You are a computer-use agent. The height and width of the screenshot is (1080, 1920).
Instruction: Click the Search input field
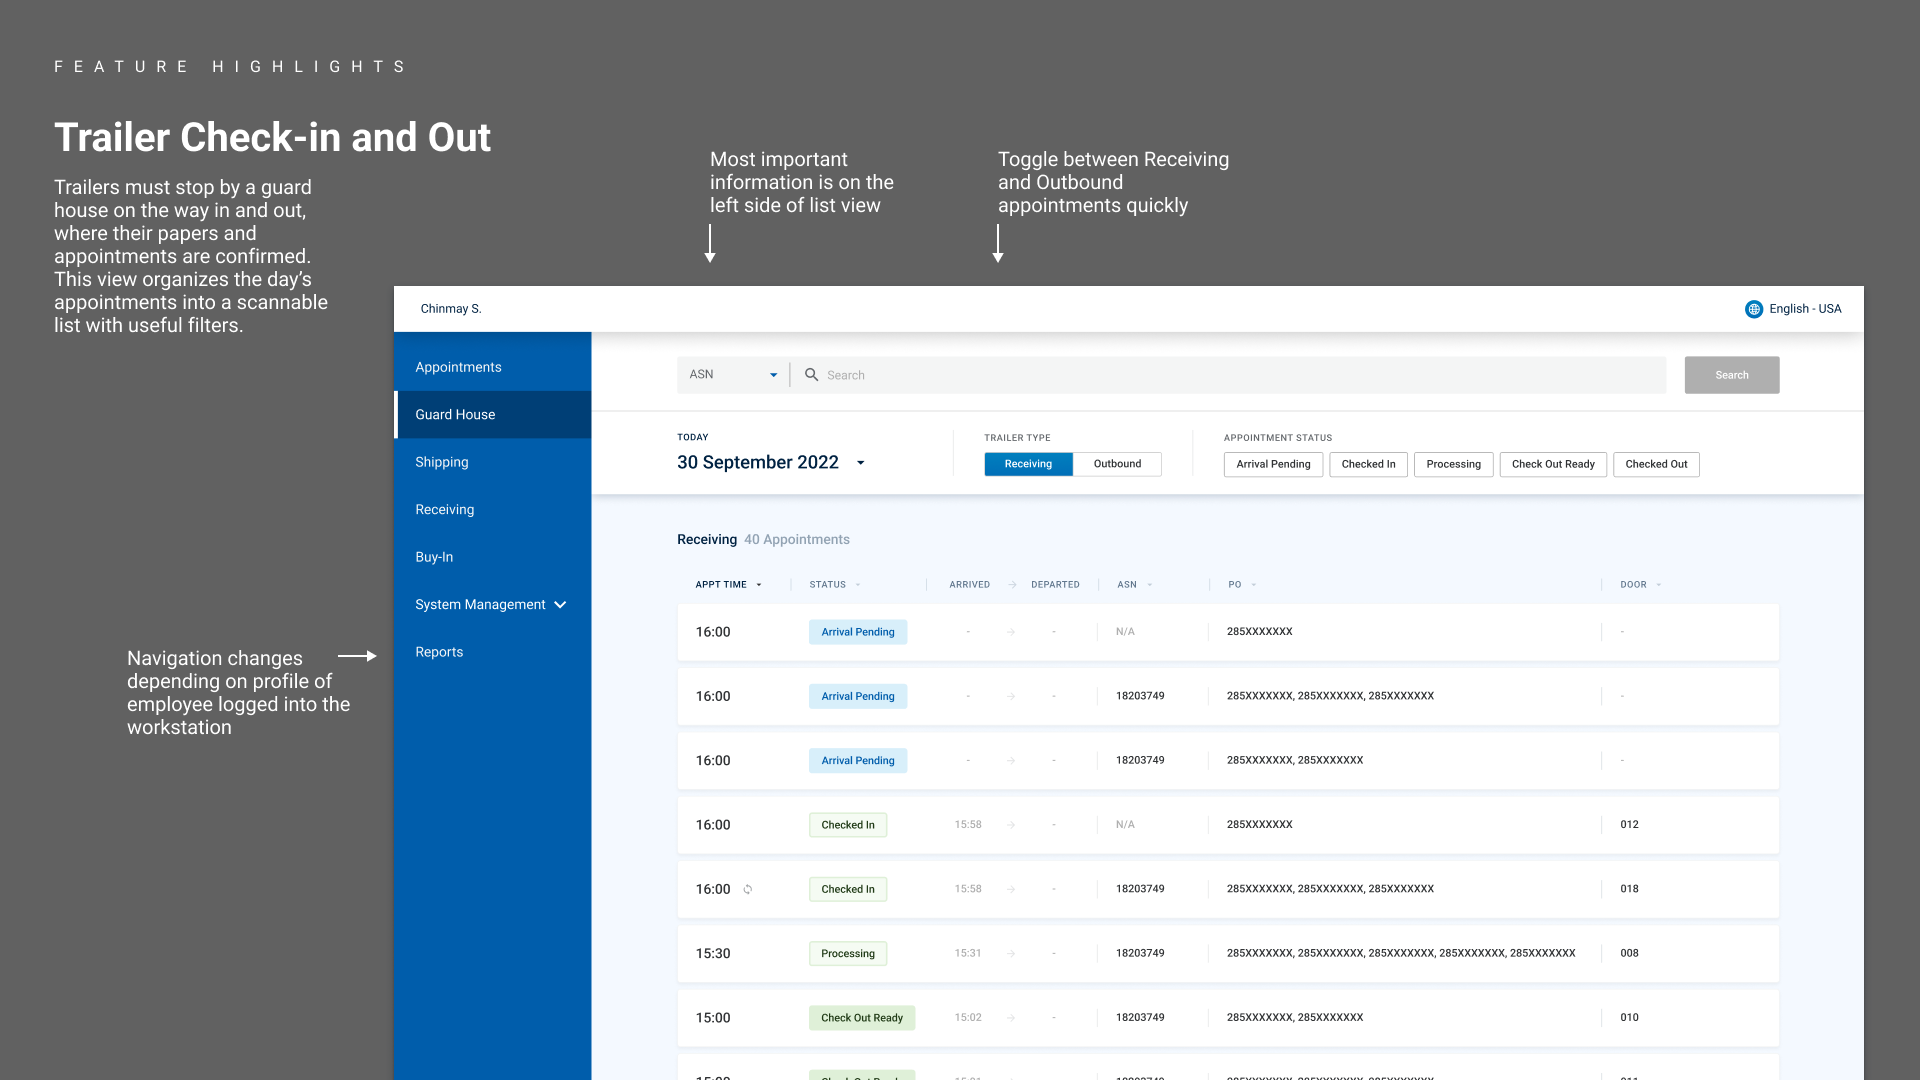pyautogui.click(x=1240, y=375)
